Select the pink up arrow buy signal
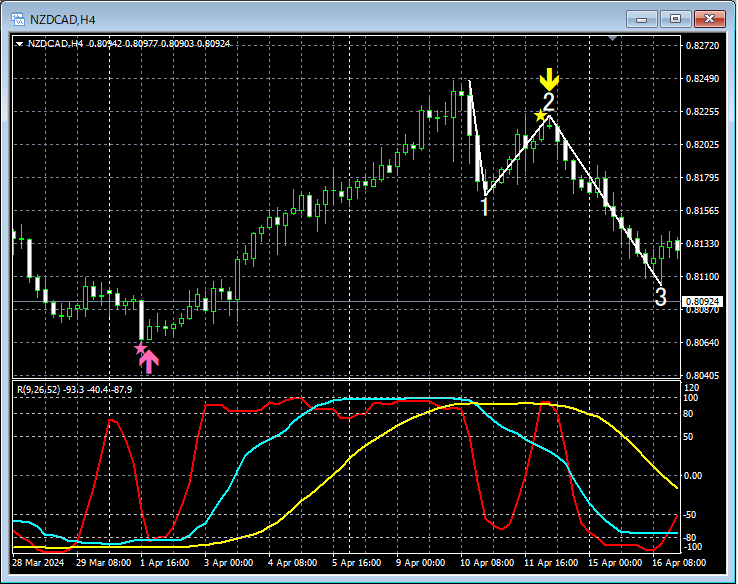The width and height of the screenshot is (738, 584). pyautogui.click(x=149, y=363)
